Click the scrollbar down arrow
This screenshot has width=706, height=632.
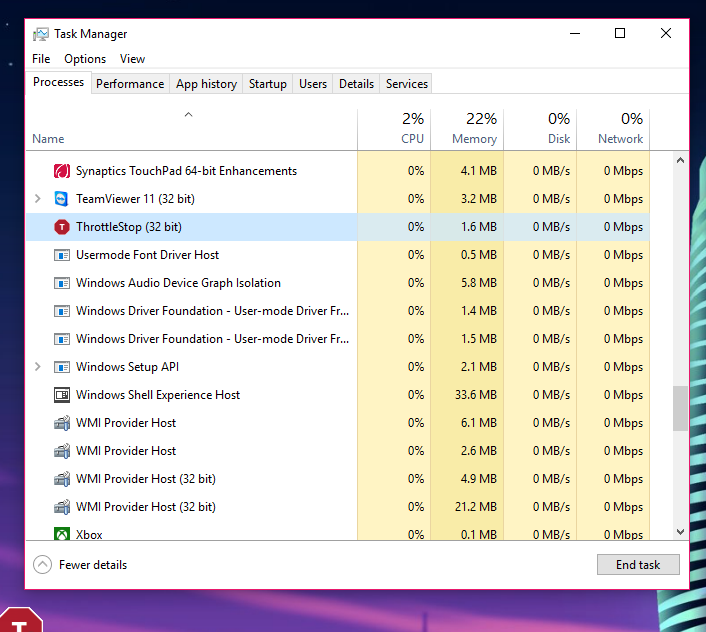pos(680,532)
